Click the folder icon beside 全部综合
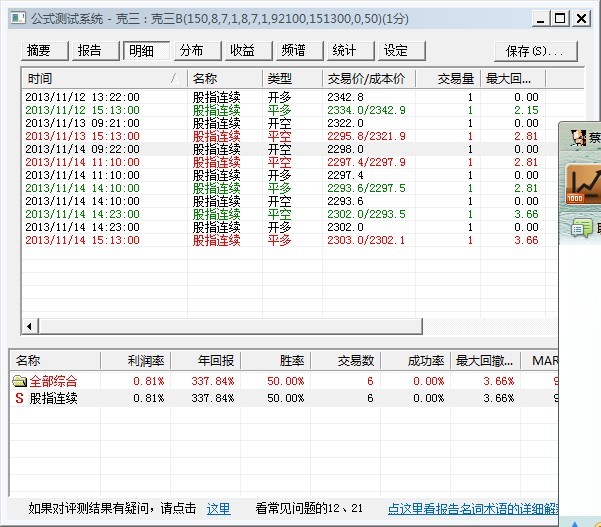601x527 pixels. point(19,381)
